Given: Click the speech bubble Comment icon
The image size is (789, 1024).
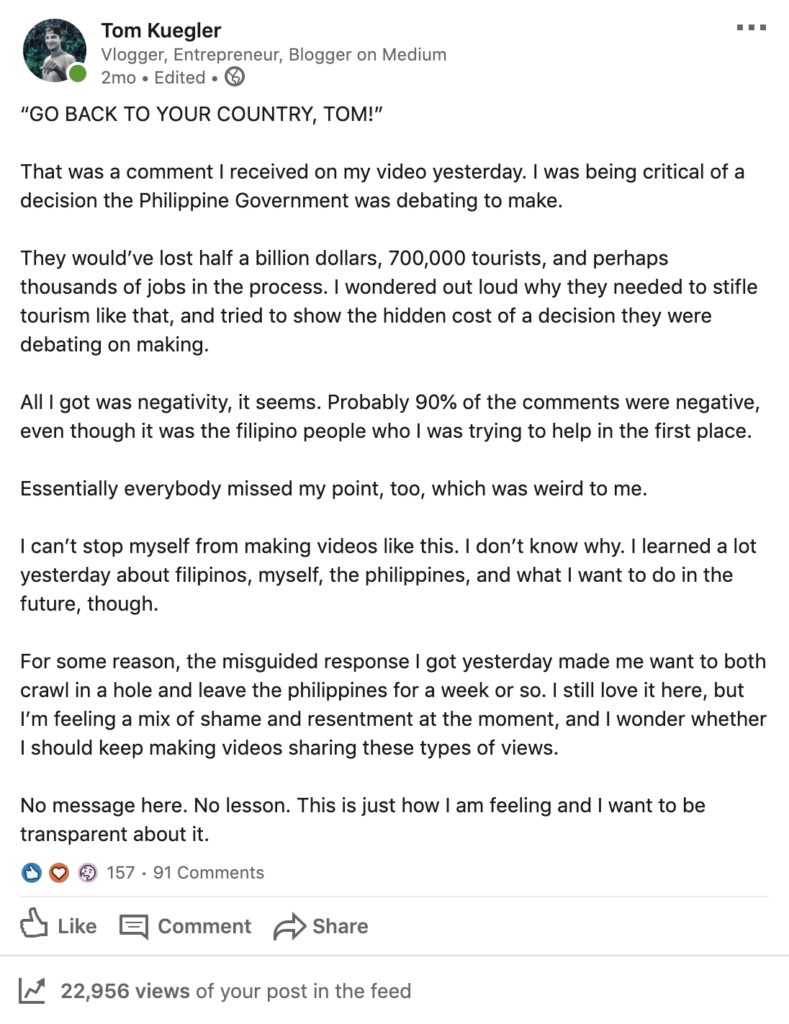Looking at the screenshot, I should [134, 926].
